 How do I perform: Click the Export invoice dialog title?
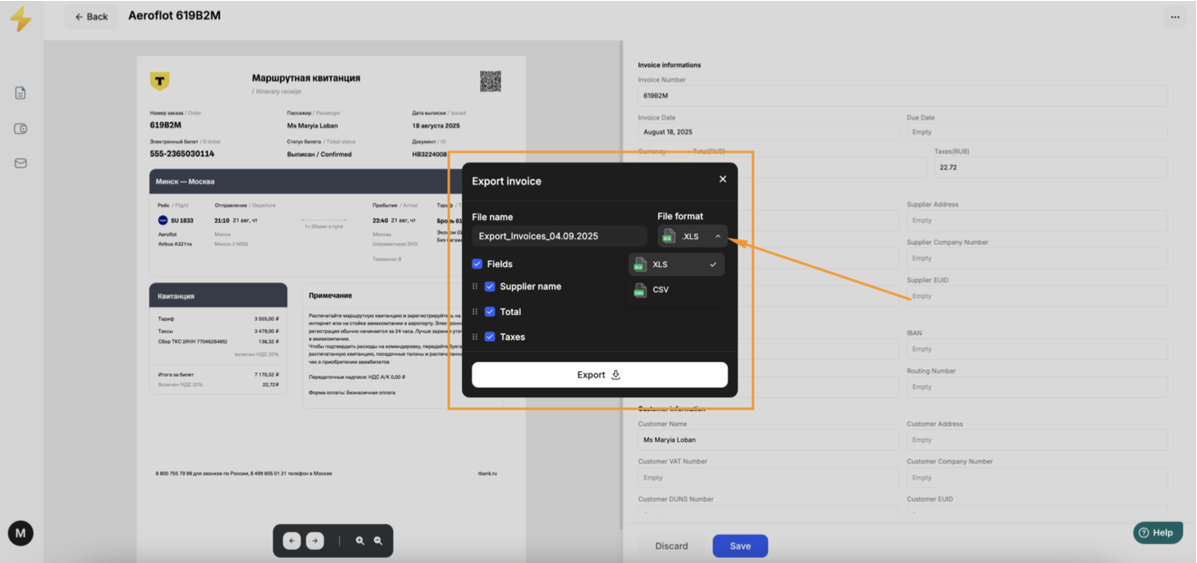tap(506, 181)
